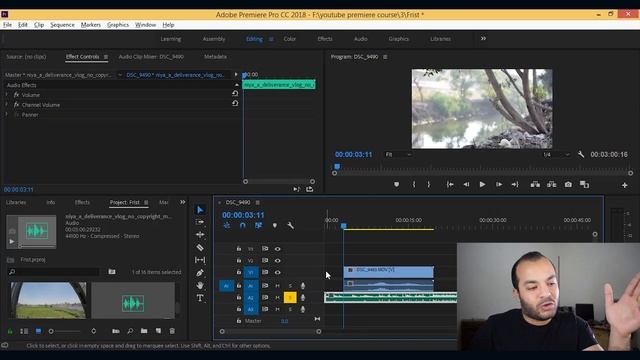Open Program monitor button editor plus

click(624, 185)
